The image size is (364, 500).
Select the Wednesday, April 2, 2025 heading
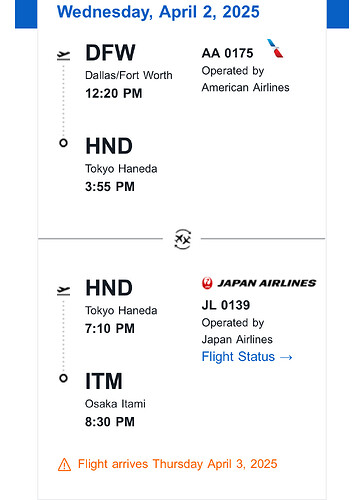click(x=158, y=12)
